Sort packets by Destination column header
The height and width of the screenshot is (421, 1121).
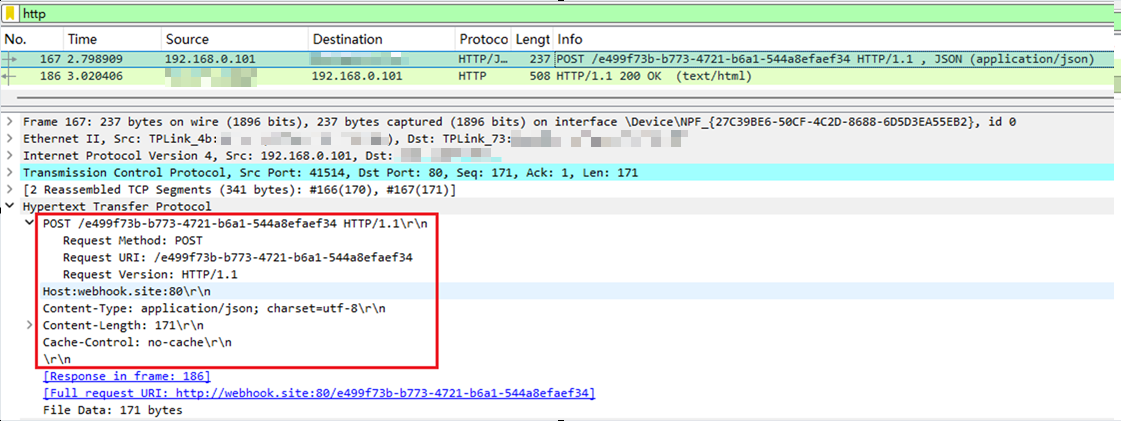pyautogui.click(x=382, y=39)
